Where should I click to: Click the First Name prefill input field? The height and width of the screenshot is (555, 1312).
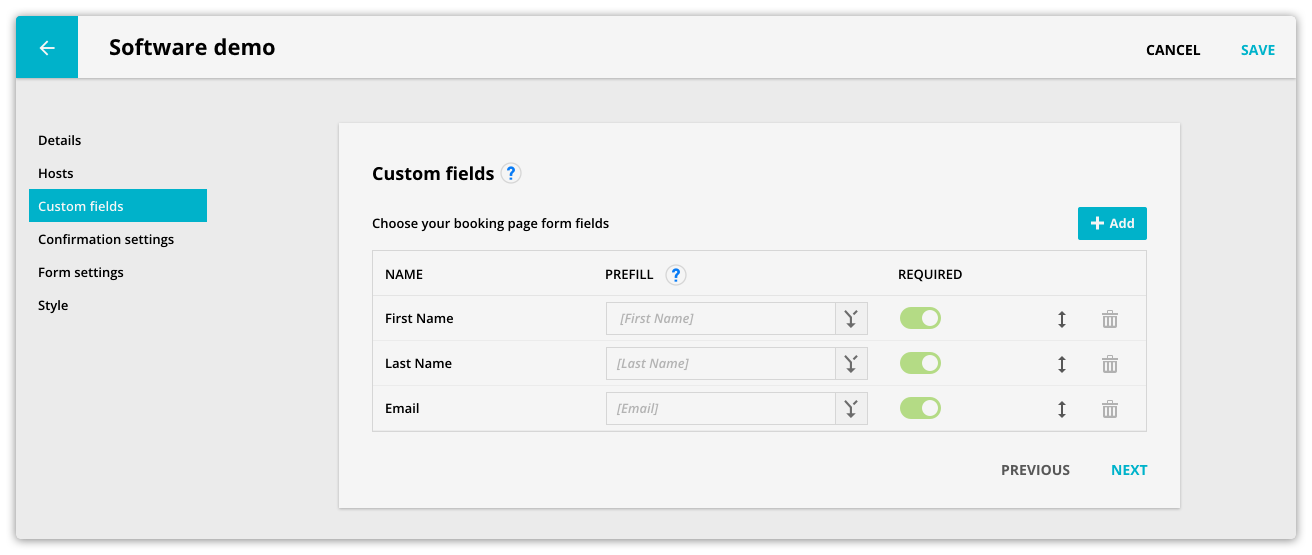[721, 319]
